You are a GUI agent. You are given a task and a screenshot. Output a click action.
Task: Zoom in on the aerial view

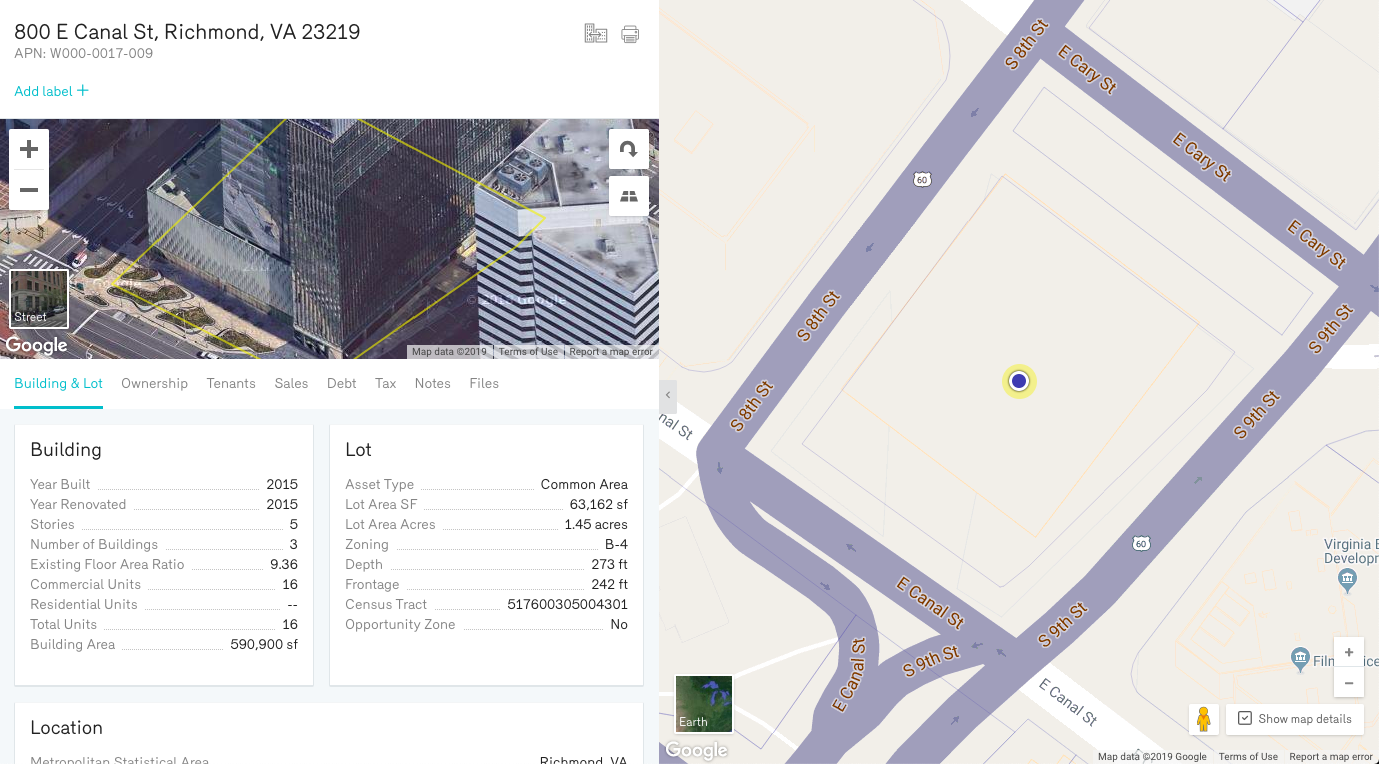tap(29, 150)
